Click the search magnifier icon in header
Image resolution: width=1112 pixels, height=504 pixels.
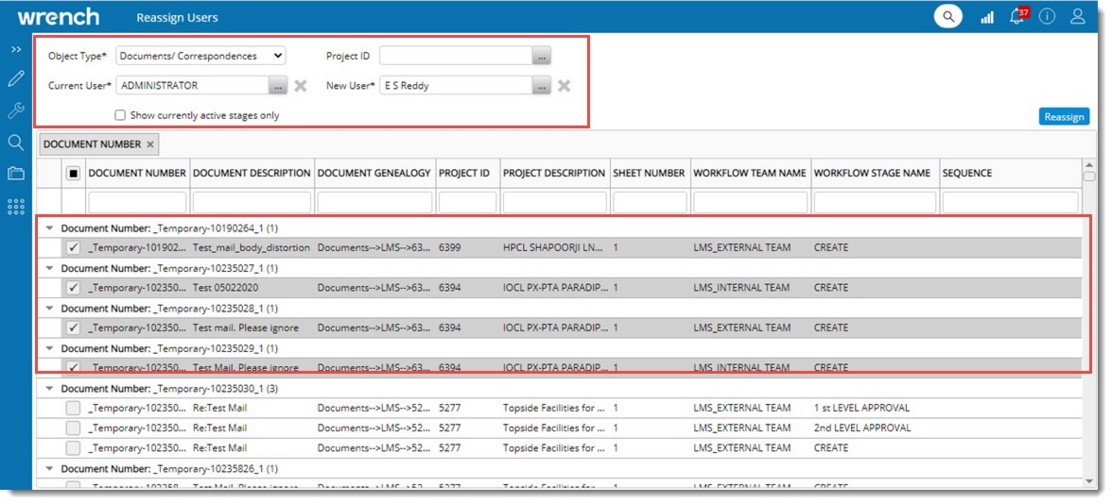[947, 17]
